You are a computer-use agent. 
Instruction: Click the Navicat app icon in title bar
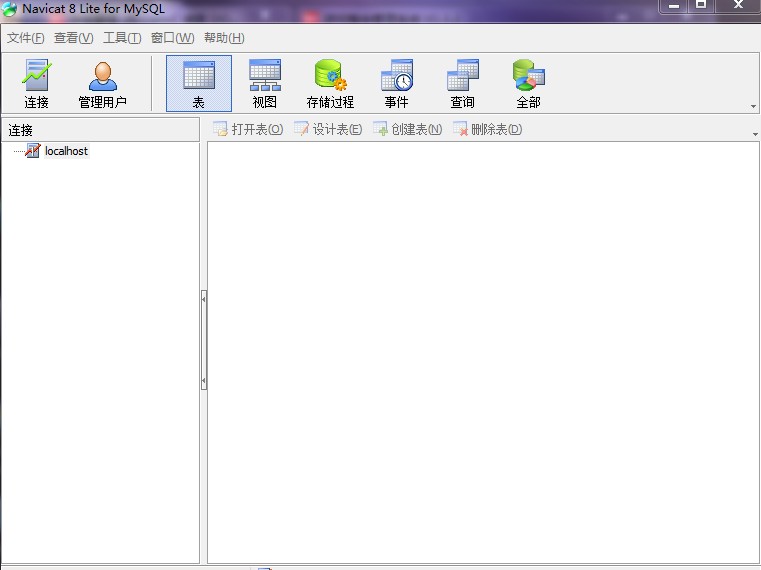point(9,9)
